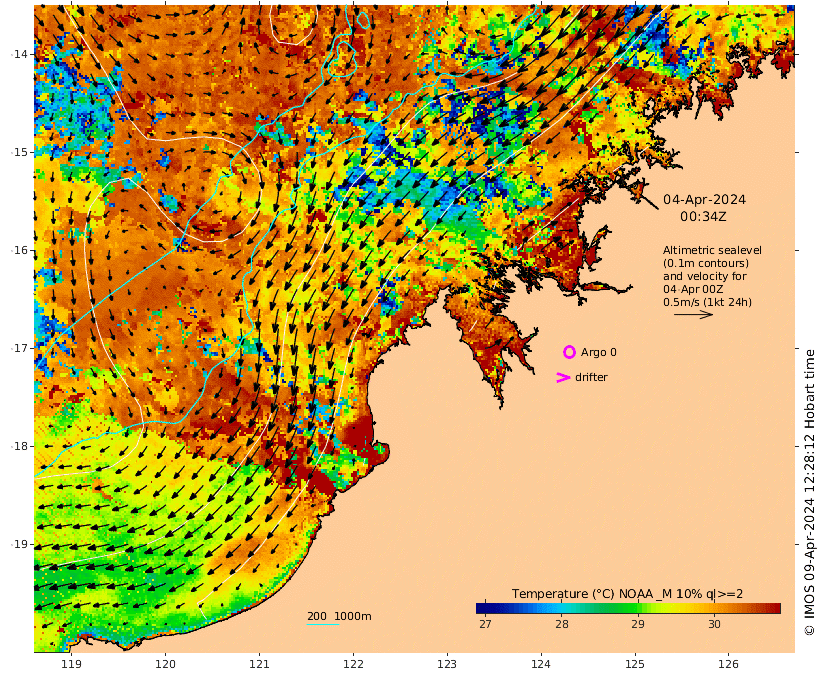Click the '-14' latitude axis label
The height and width of the screenshot is (680, 820).
[x=20, y=54]
